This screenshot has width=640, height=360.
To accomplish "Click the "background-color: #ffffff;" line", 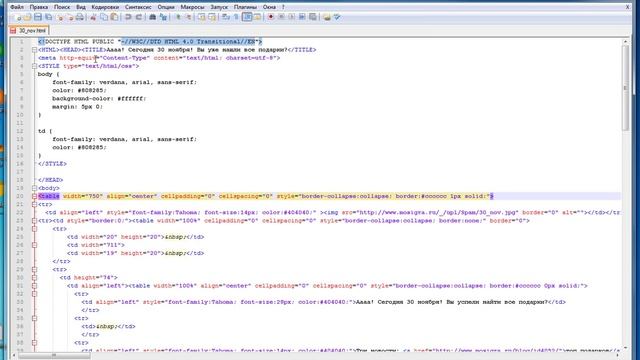I will [99, 98].
